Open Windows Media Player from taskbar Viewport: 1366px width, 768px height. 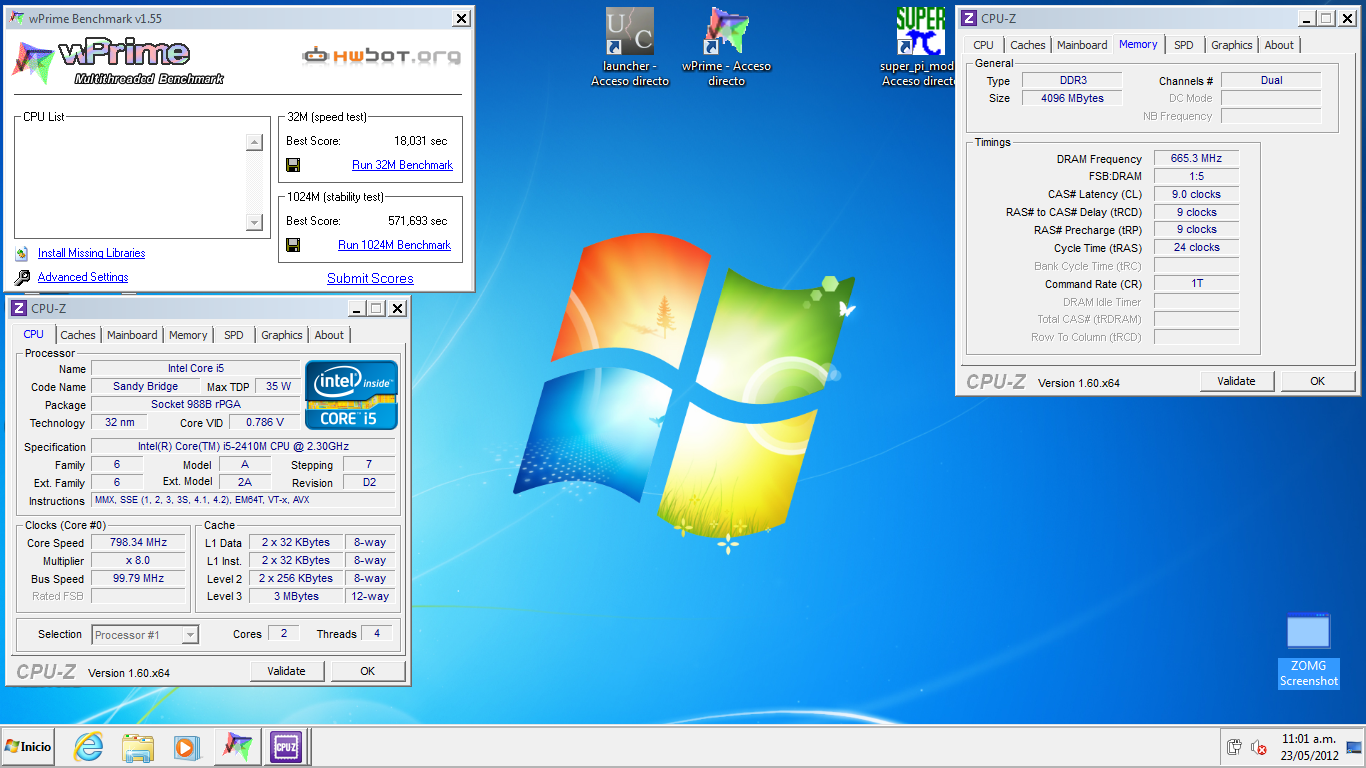click(x=185, y=747)
